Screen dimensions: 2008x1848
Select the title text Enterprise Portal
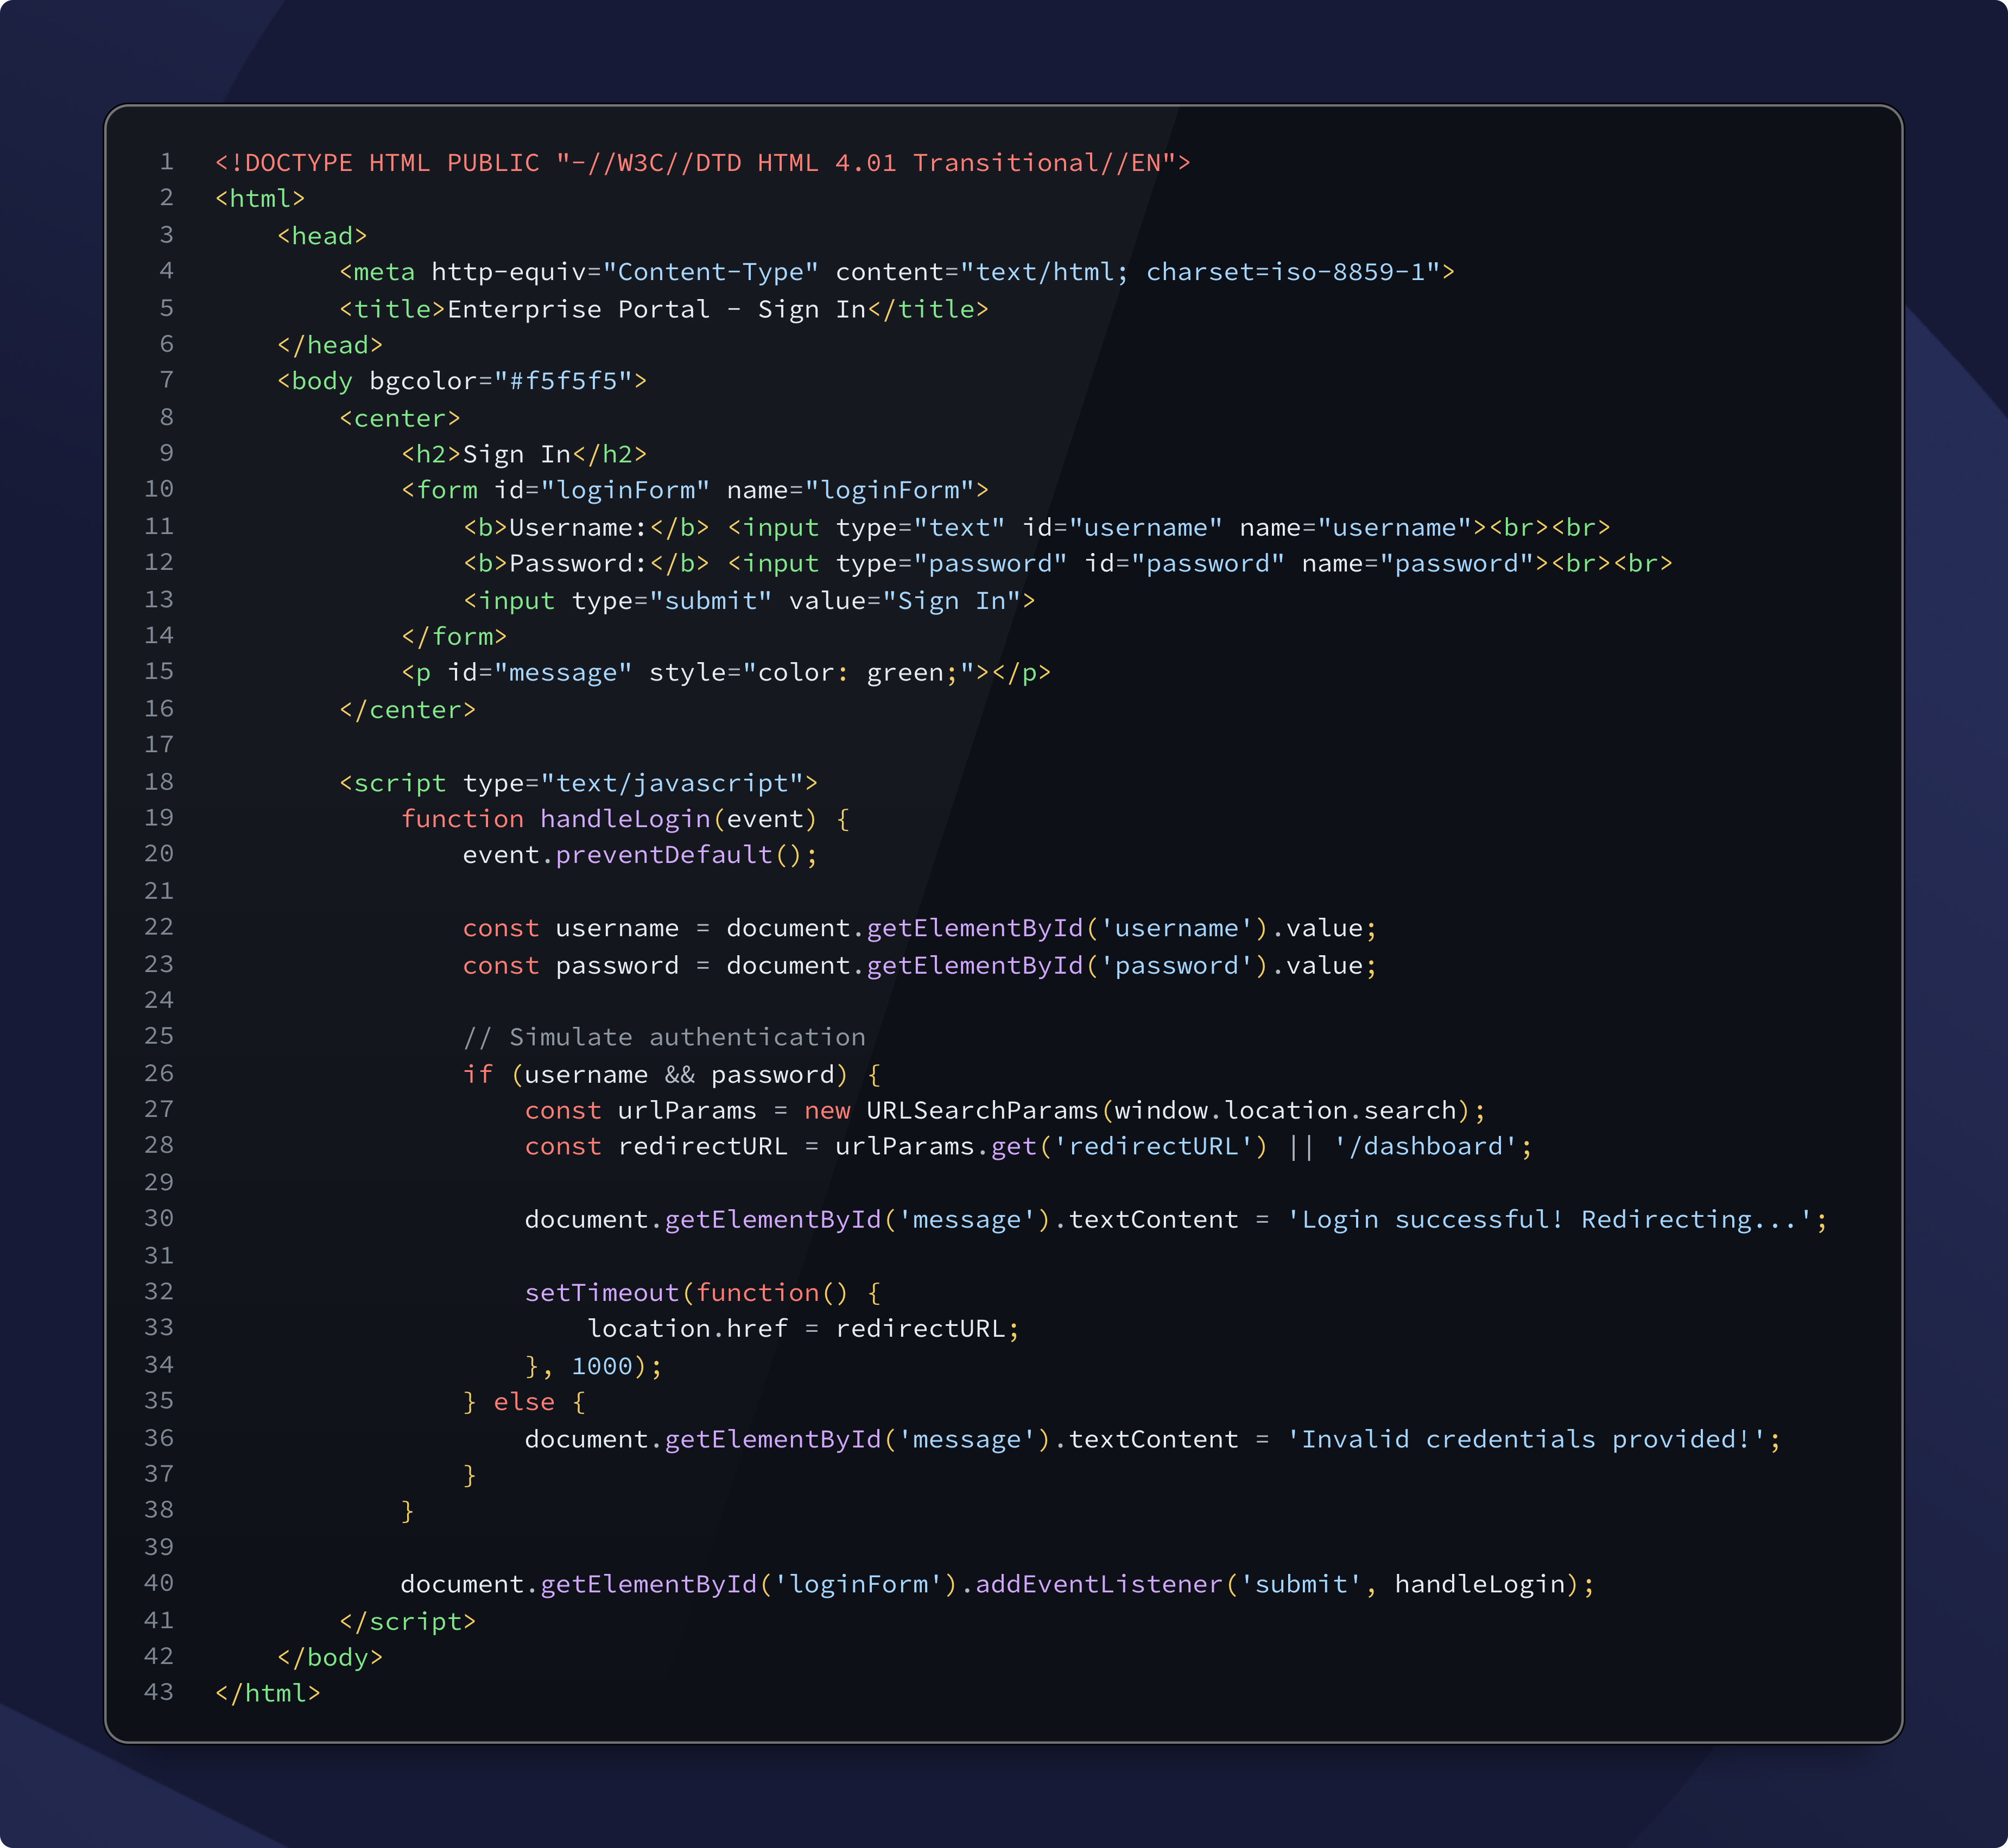575,308
